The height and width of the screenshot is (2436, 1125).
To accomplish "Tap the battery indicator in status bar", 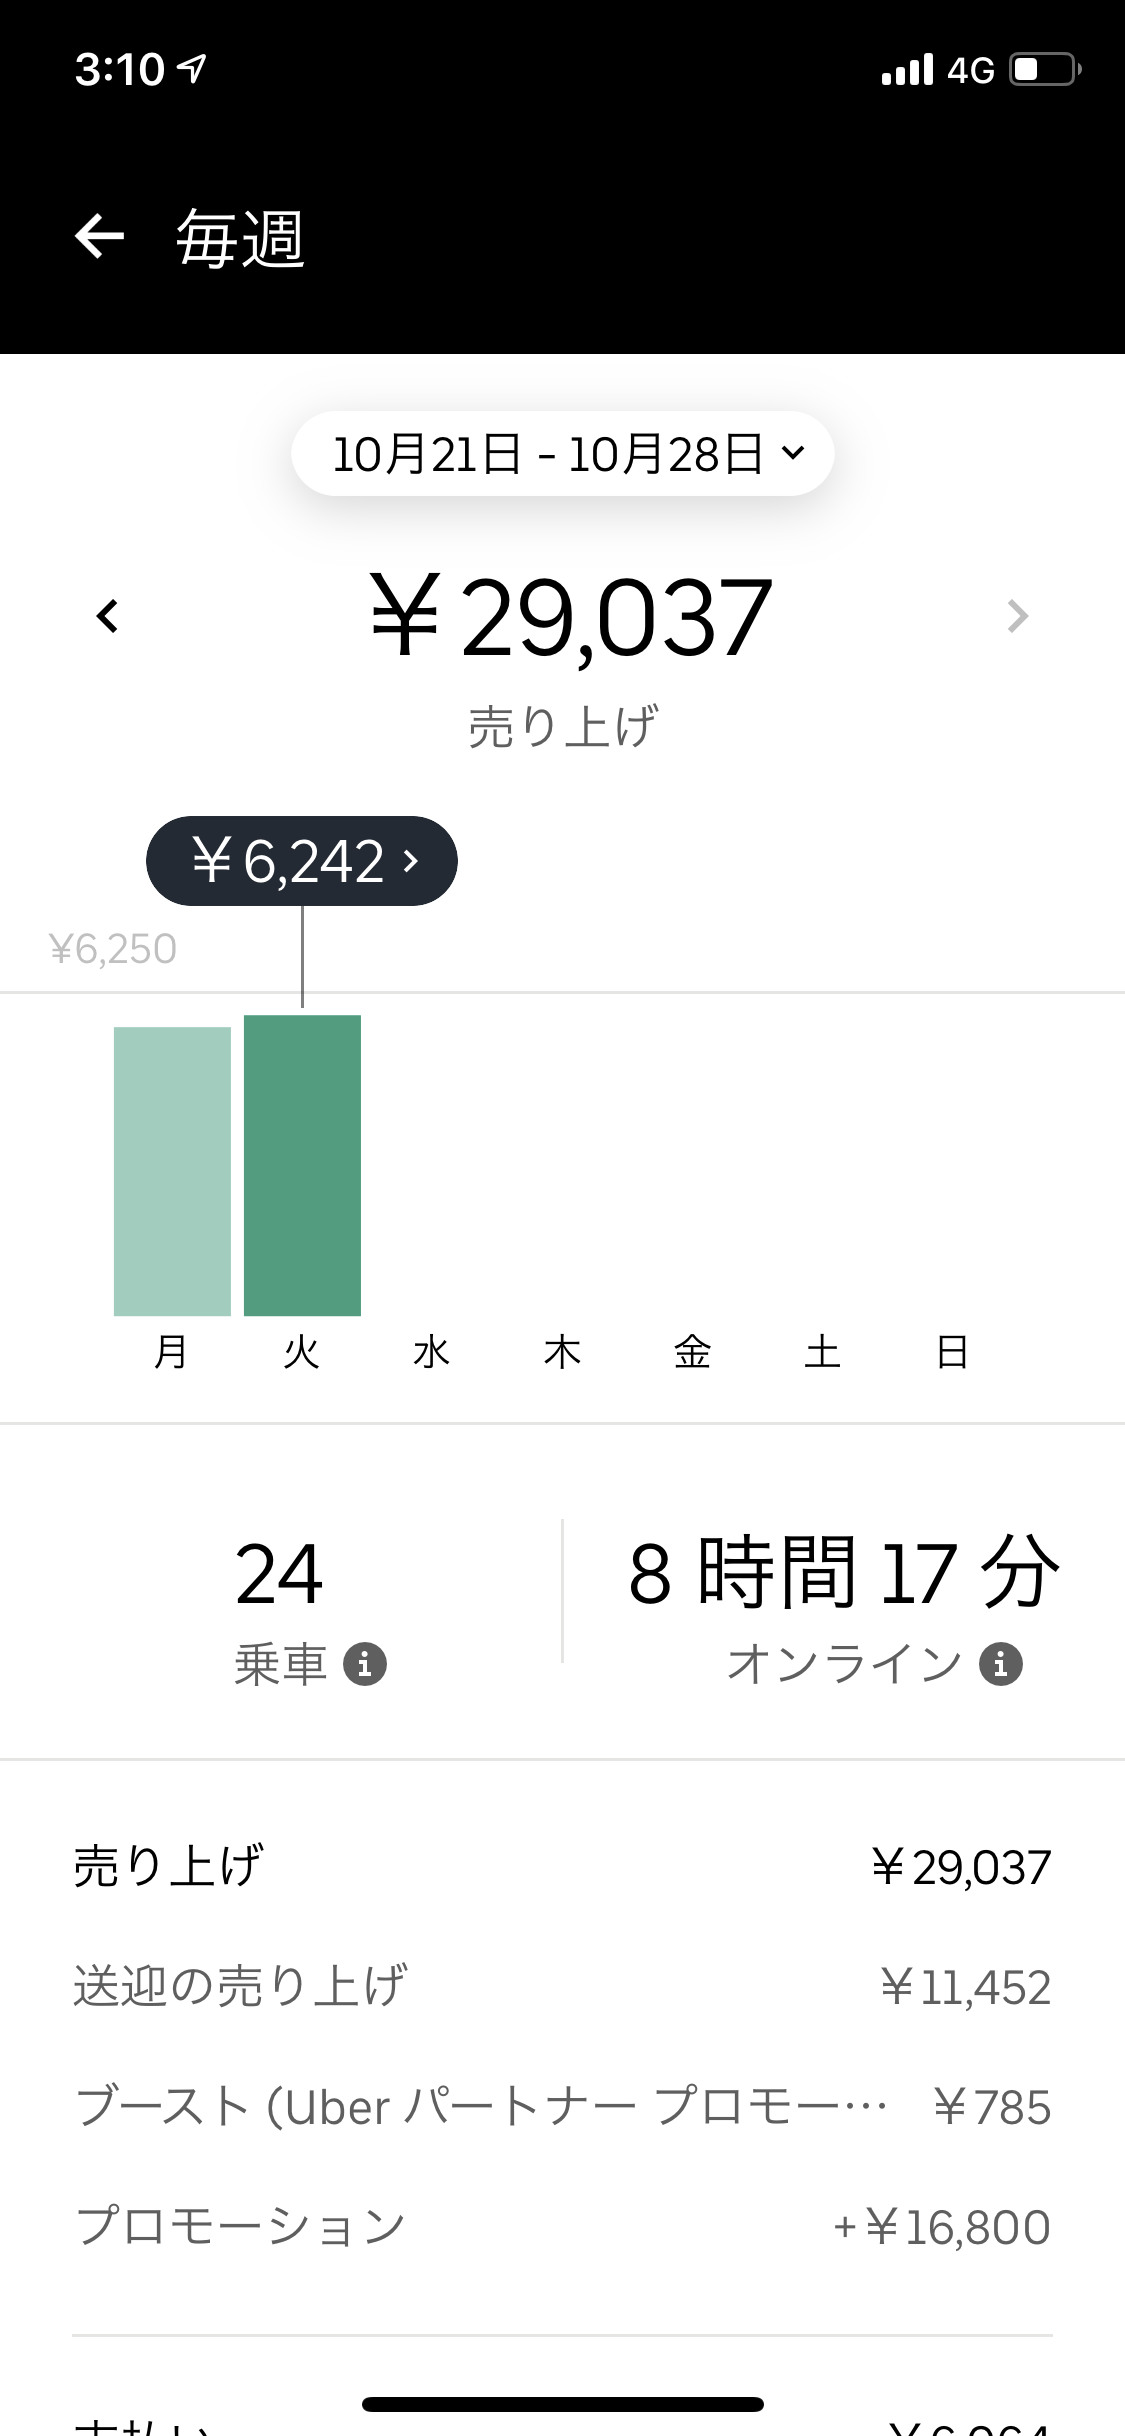I will pyautogui.click(x=1046, y=70).
